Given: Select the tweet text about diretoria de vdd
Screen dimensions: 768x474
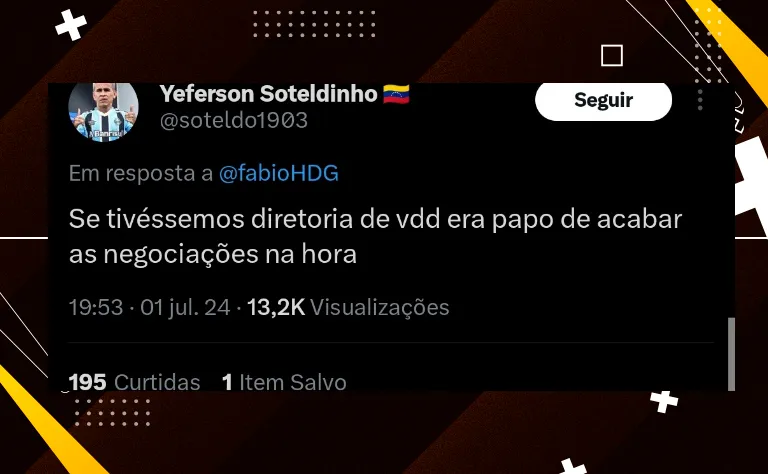Looking at the screenshot, I should point(375,237).
